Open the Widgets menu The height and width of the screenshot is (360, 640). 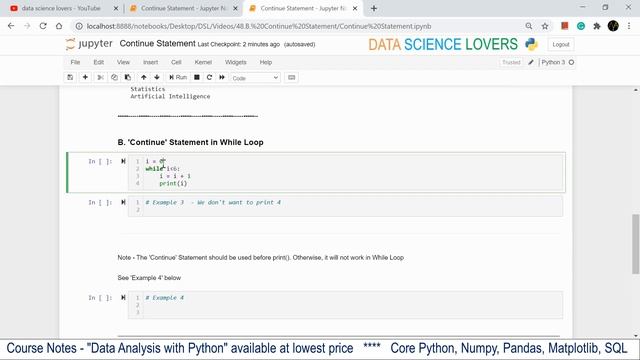click(236, 62)
